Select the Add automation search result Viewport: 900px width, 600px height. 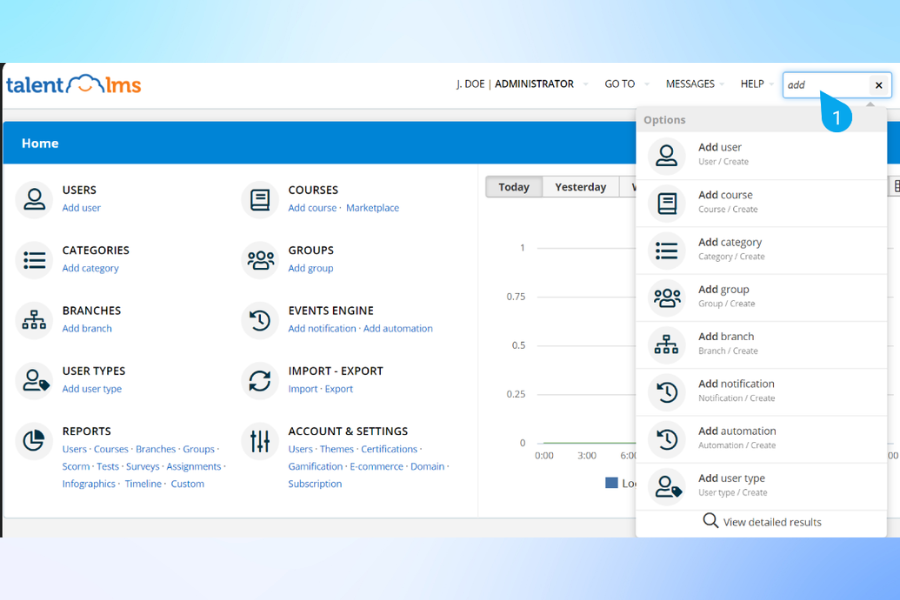tap(762, 439)
